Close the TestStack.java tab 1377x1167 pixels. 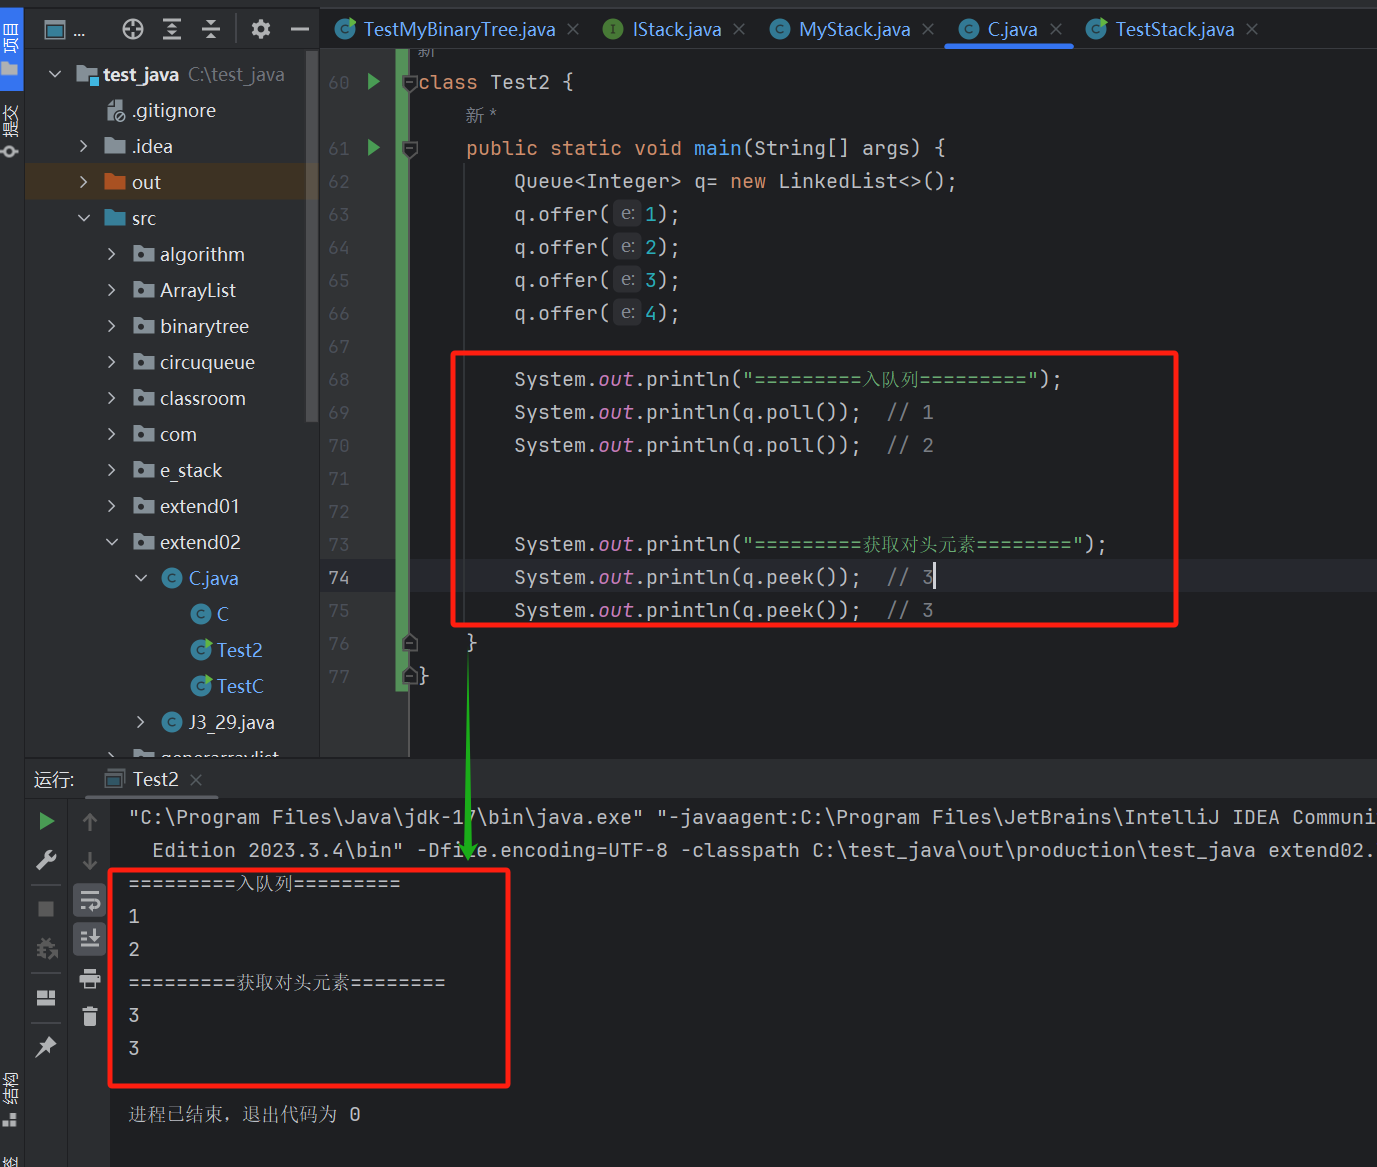pos(1252,29)
